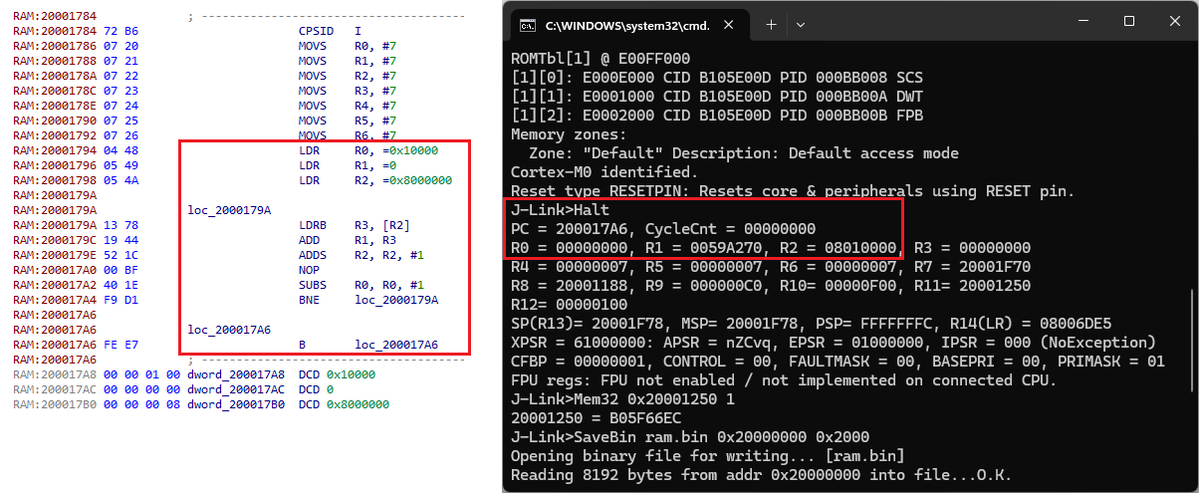Click 'Opening binary file for writing' line
The height and width of the screenshot is (493, 1199).
tap(708, 456)
